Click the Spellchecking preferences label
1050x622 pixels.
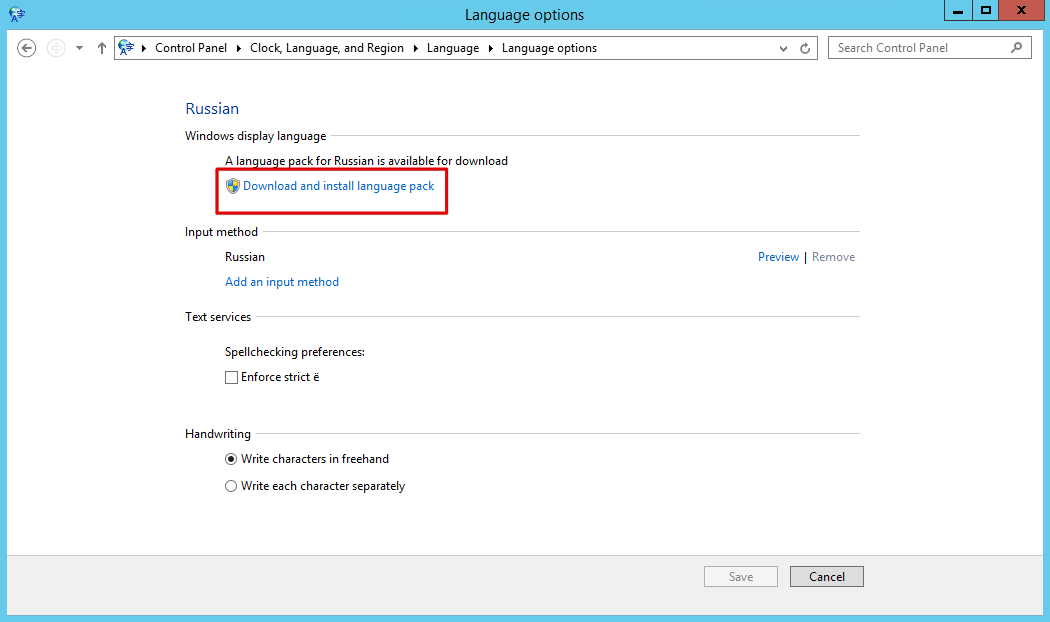tap(295, 352)
